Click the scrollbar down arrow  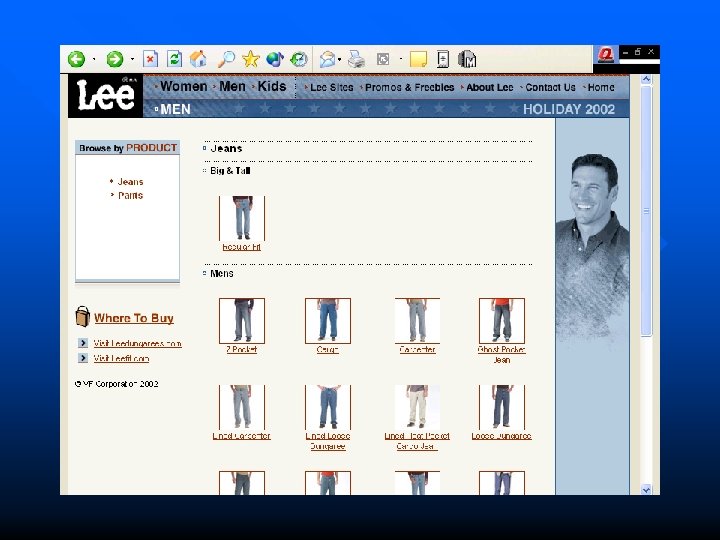point(646,490)
